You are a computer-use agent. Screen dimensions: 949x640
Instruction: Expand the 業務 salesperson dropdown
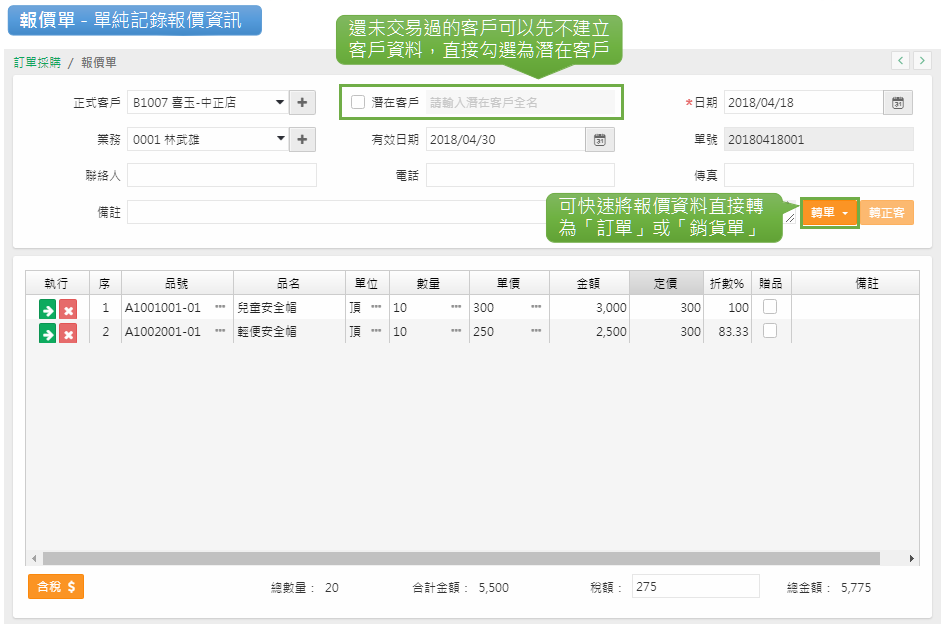point(281,140)
